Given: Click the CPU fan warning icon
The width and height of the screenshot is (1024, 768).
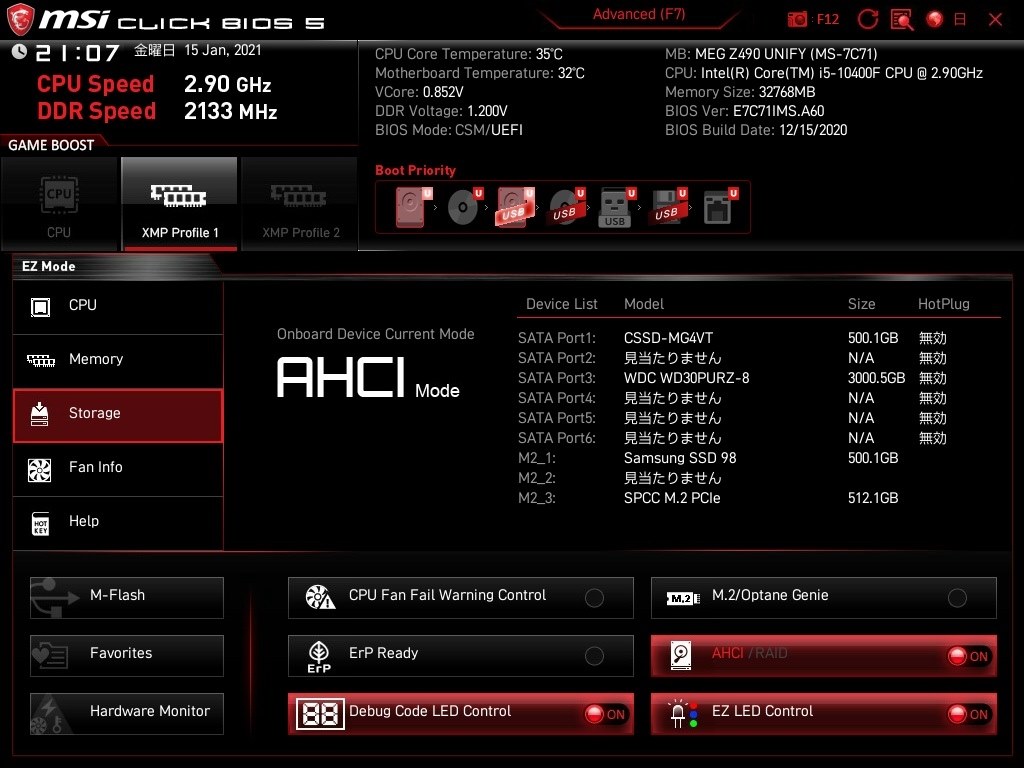Looking at the screenshot, I should point(320,597).
